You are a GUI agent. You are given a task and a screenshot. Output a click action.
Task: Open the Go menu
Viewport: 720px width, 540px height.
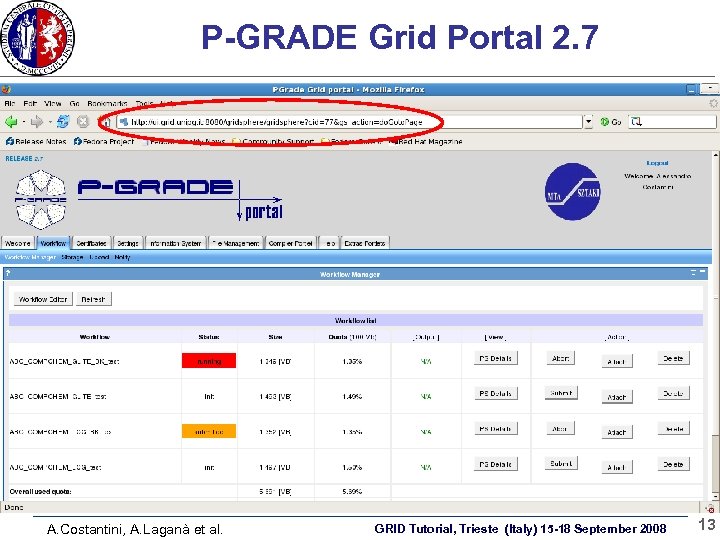point(74,104)
